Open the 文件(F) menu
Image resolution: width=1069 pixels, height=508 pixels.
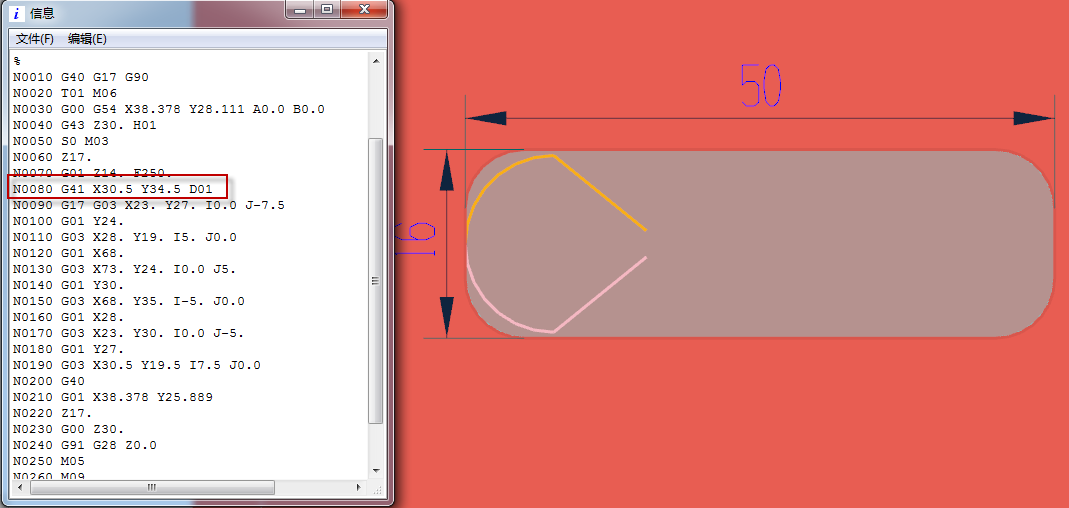coord(34,39)
